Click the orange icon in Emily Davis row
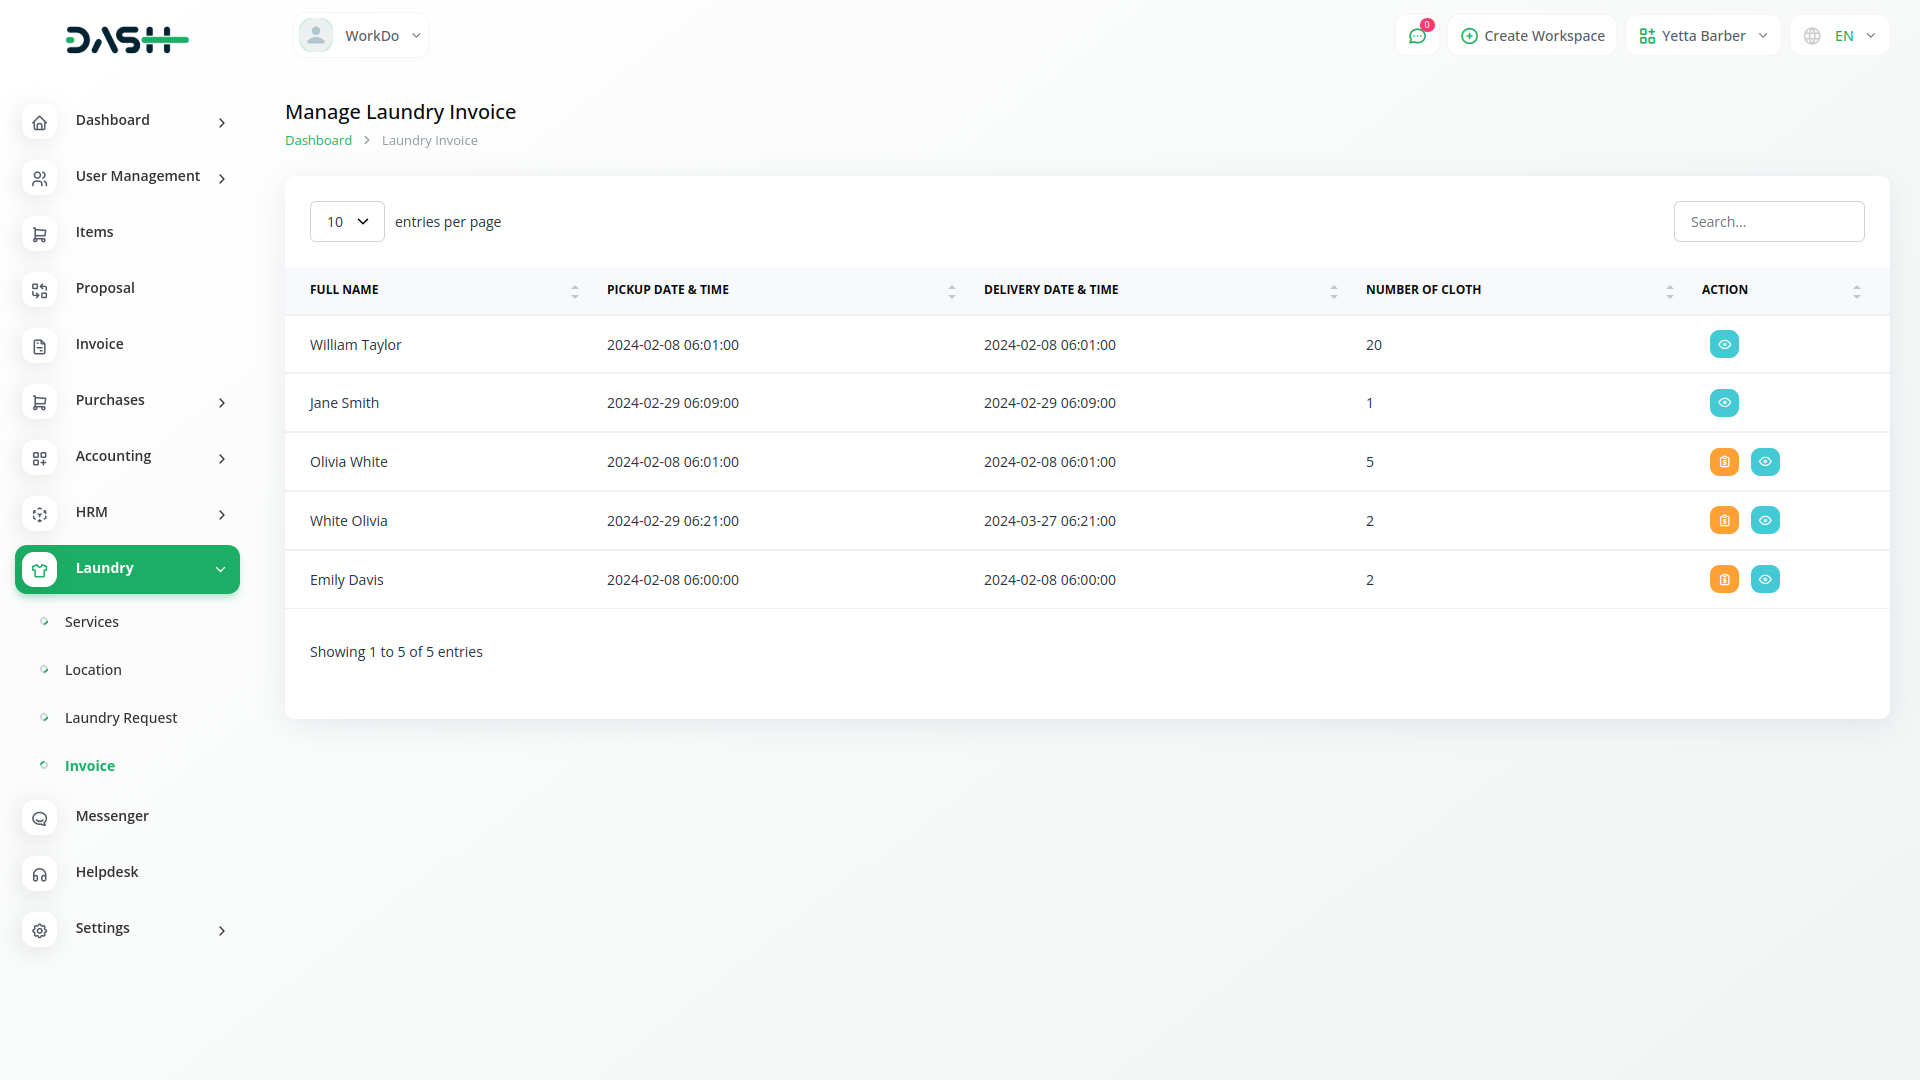The height and width of the screenshot is (1080, 1920). coord(1724,580)
